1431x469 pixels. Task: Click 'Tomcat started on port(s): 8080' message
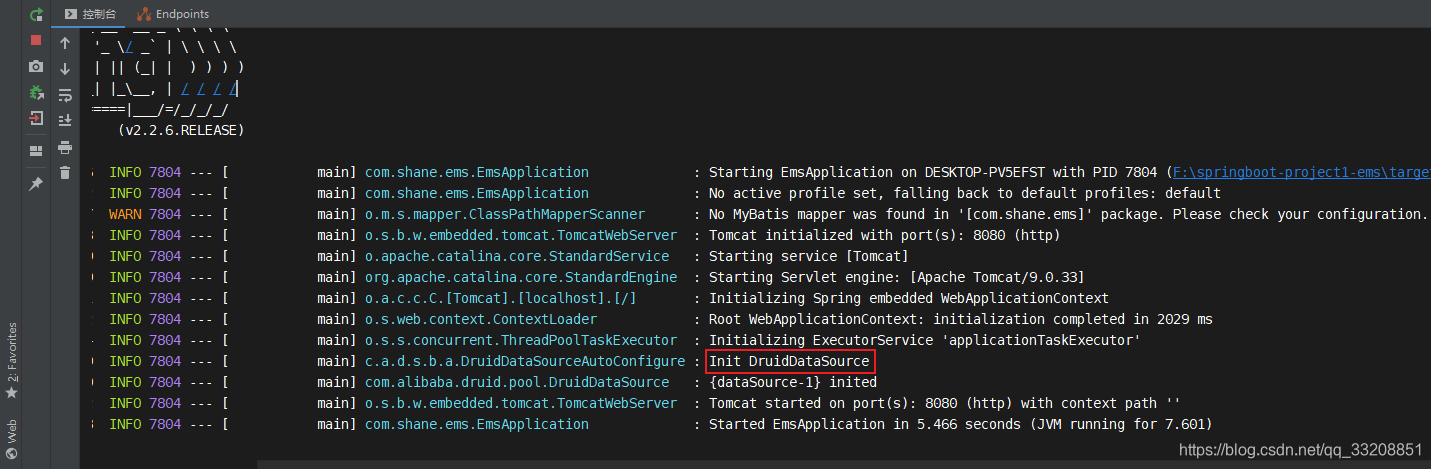(945, 403)
